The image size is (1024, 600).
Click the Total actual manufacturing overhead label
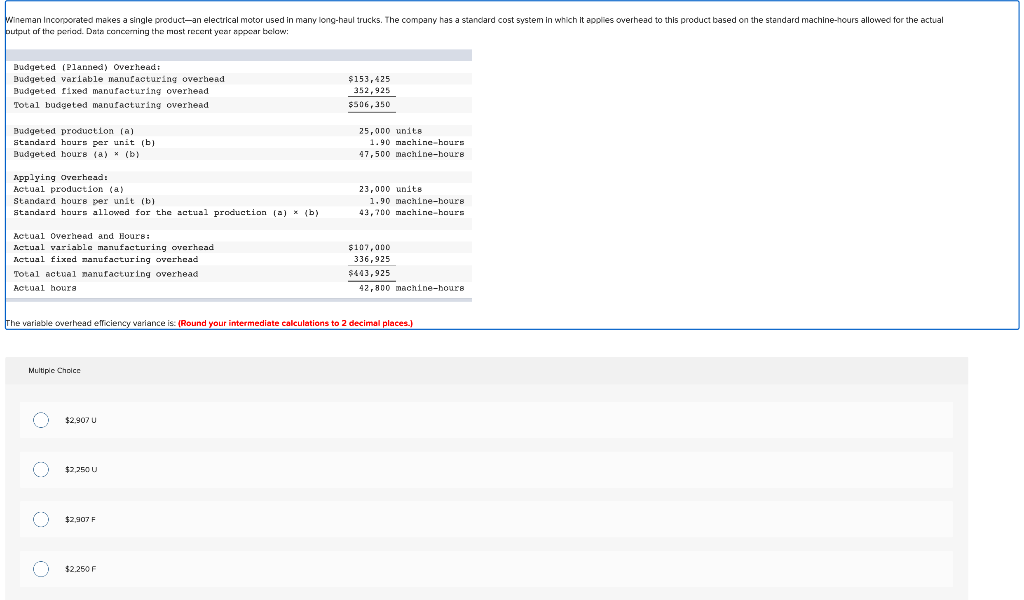[106, 274]
